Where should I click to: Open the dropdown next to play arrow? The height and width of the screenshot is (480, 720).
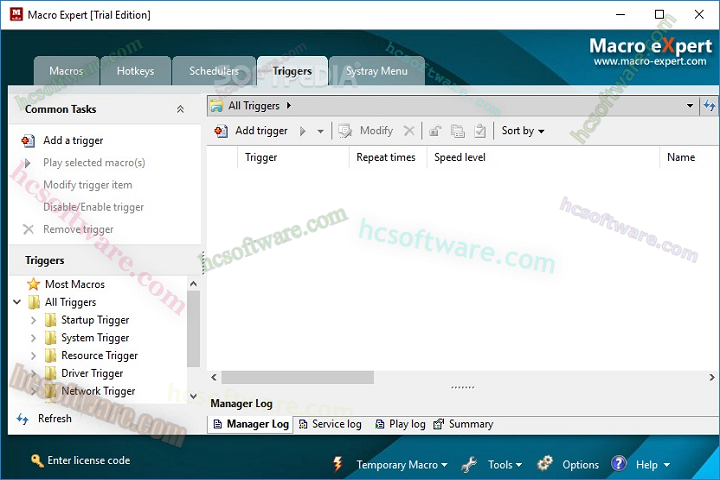(320, 131)
